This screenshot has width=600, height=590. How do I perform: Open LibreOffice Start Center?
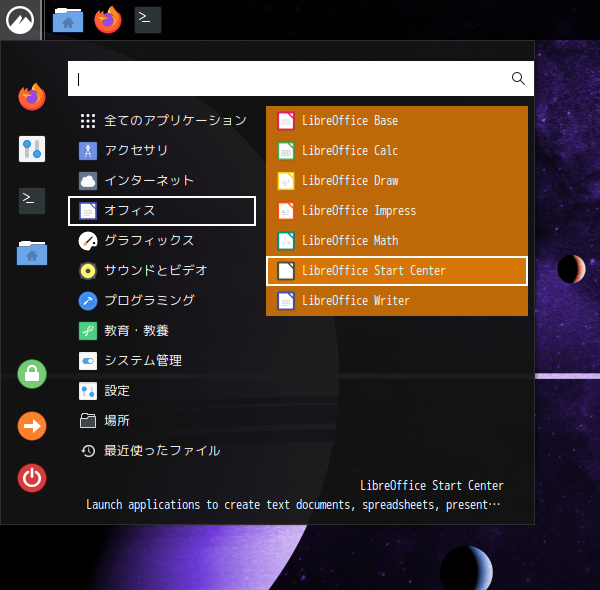tap(397, 271)
